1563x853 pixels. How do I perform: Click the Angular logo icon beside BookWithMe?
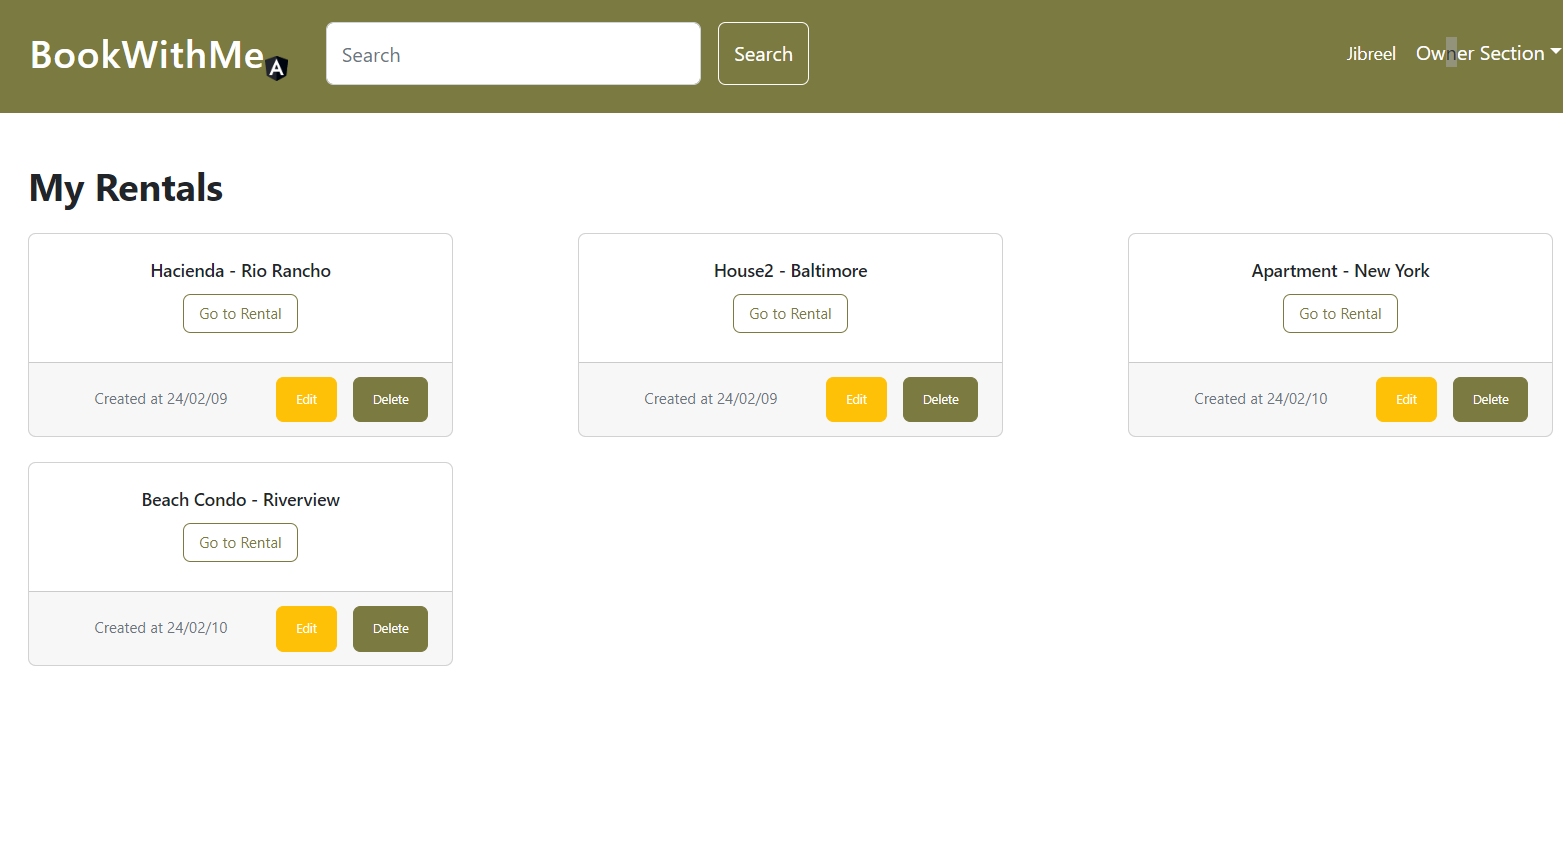(x=277, y=68)
